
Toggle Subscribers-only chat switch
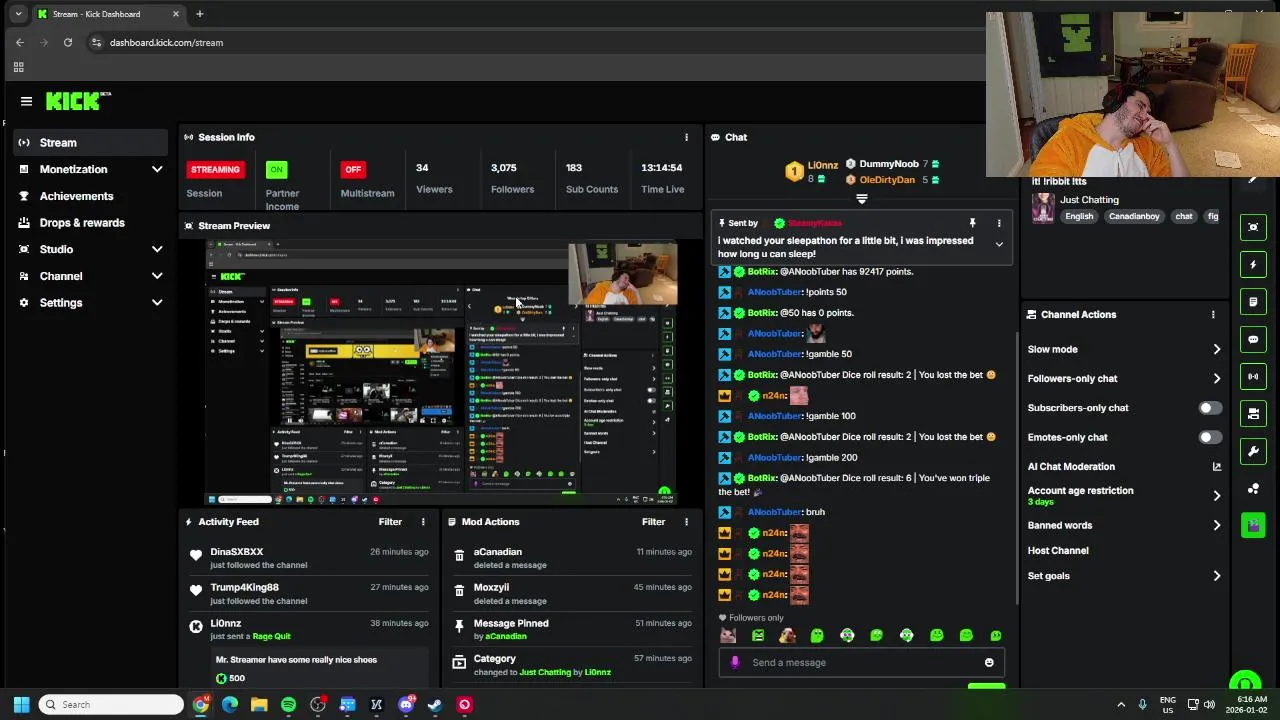1209,408
